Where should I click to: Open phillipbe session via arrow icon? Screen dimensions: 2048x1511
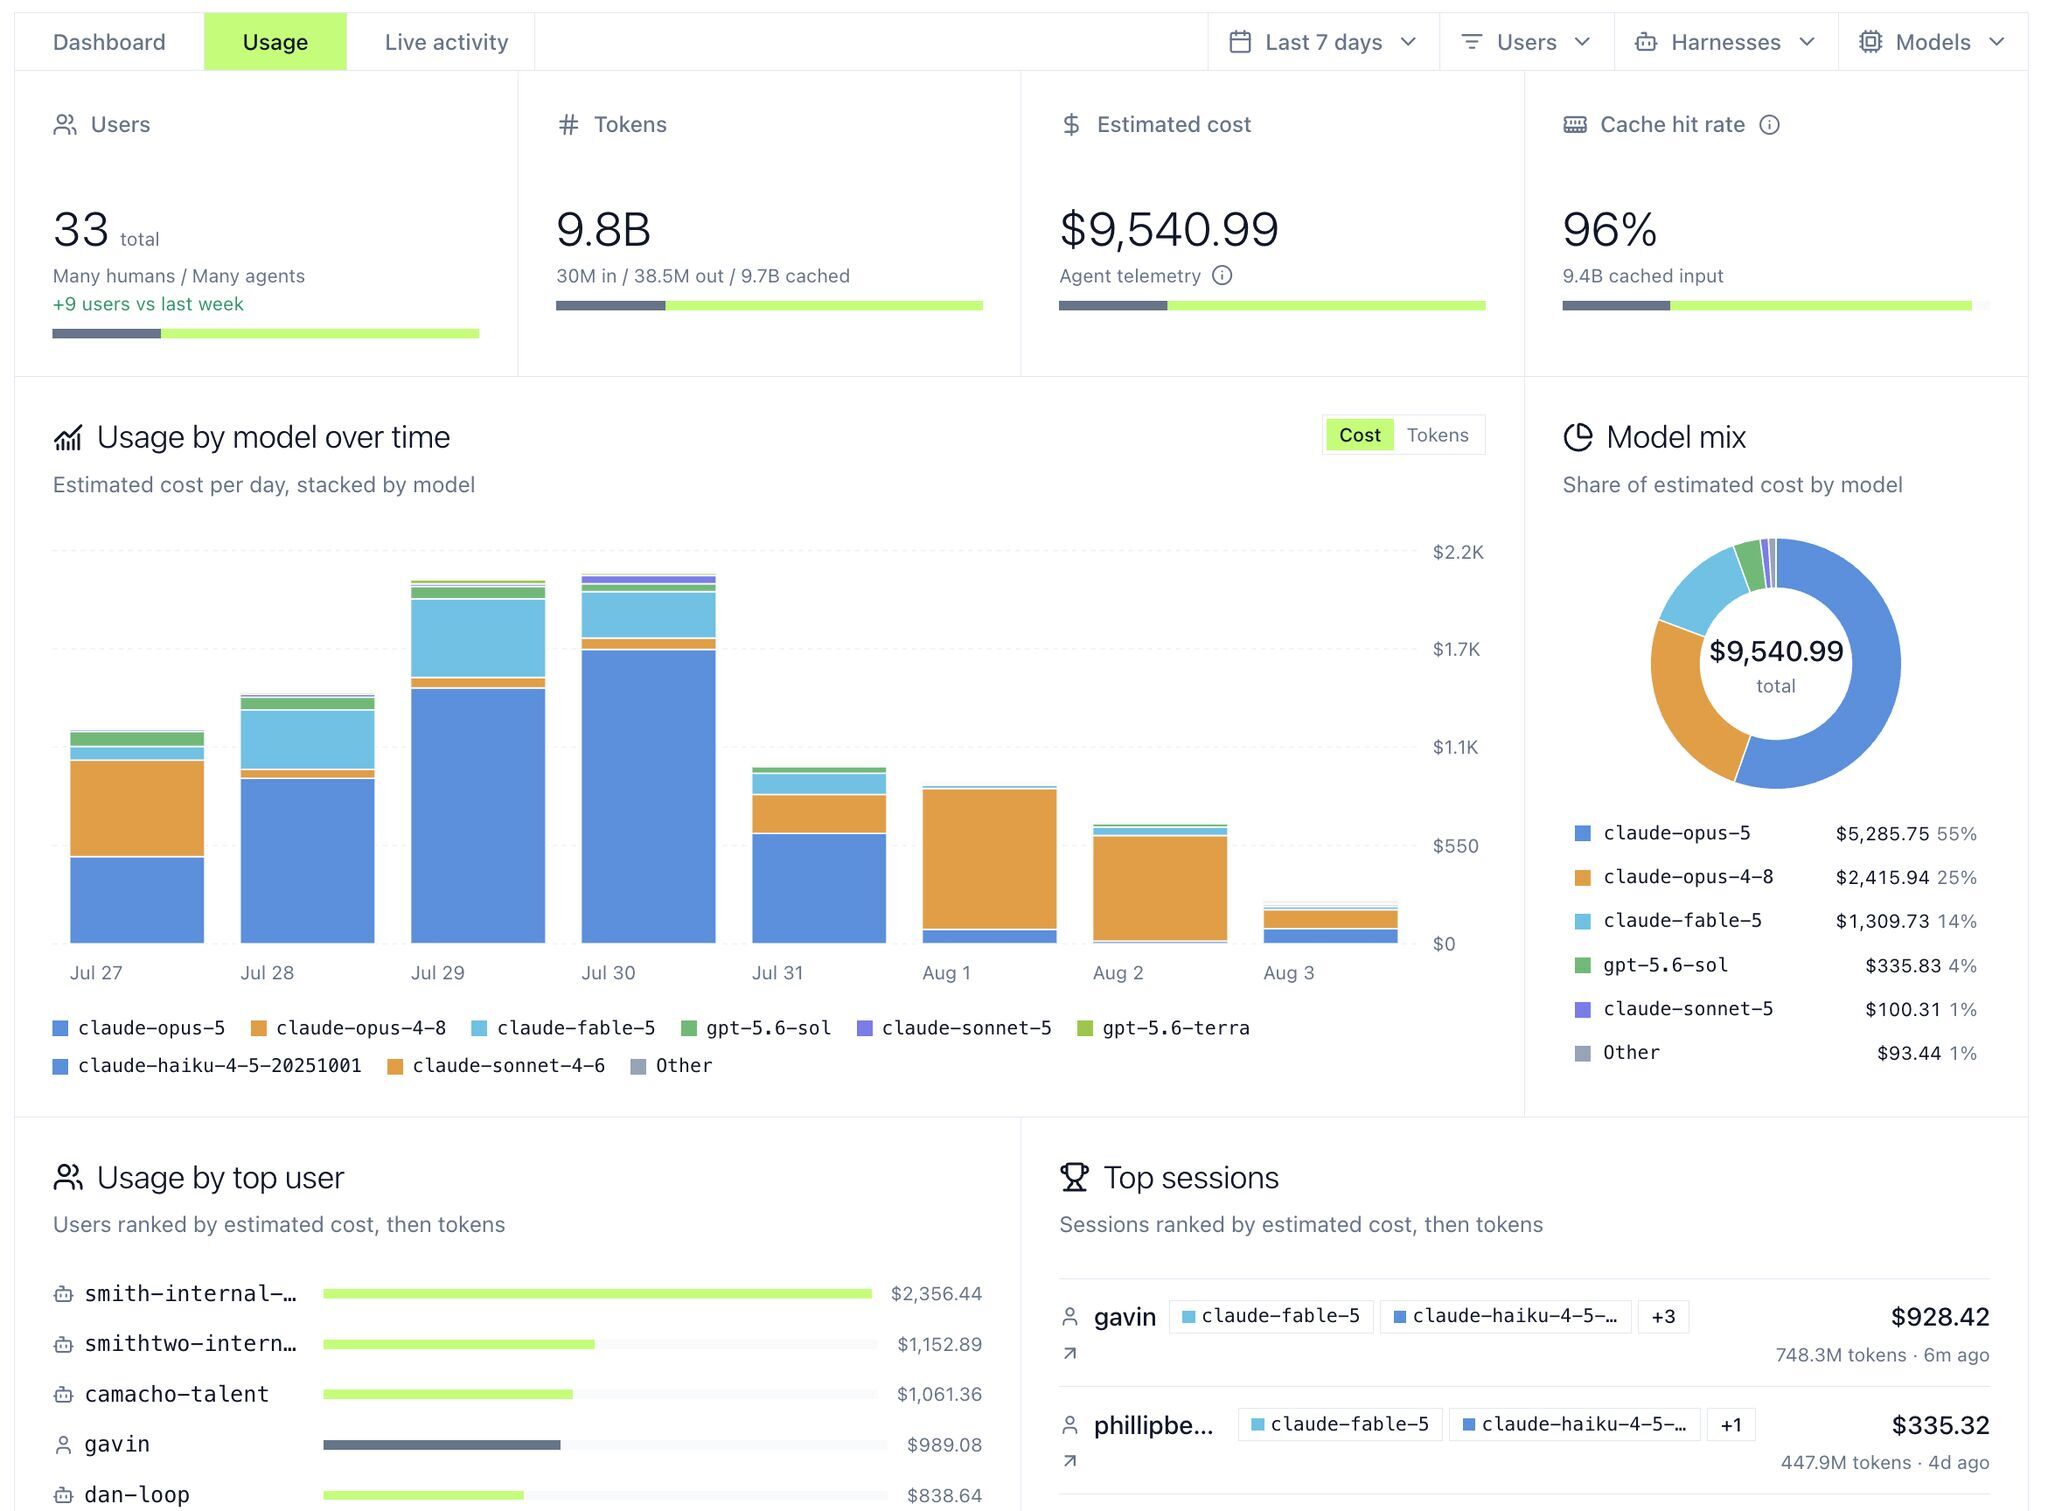click(1070, 1461)
